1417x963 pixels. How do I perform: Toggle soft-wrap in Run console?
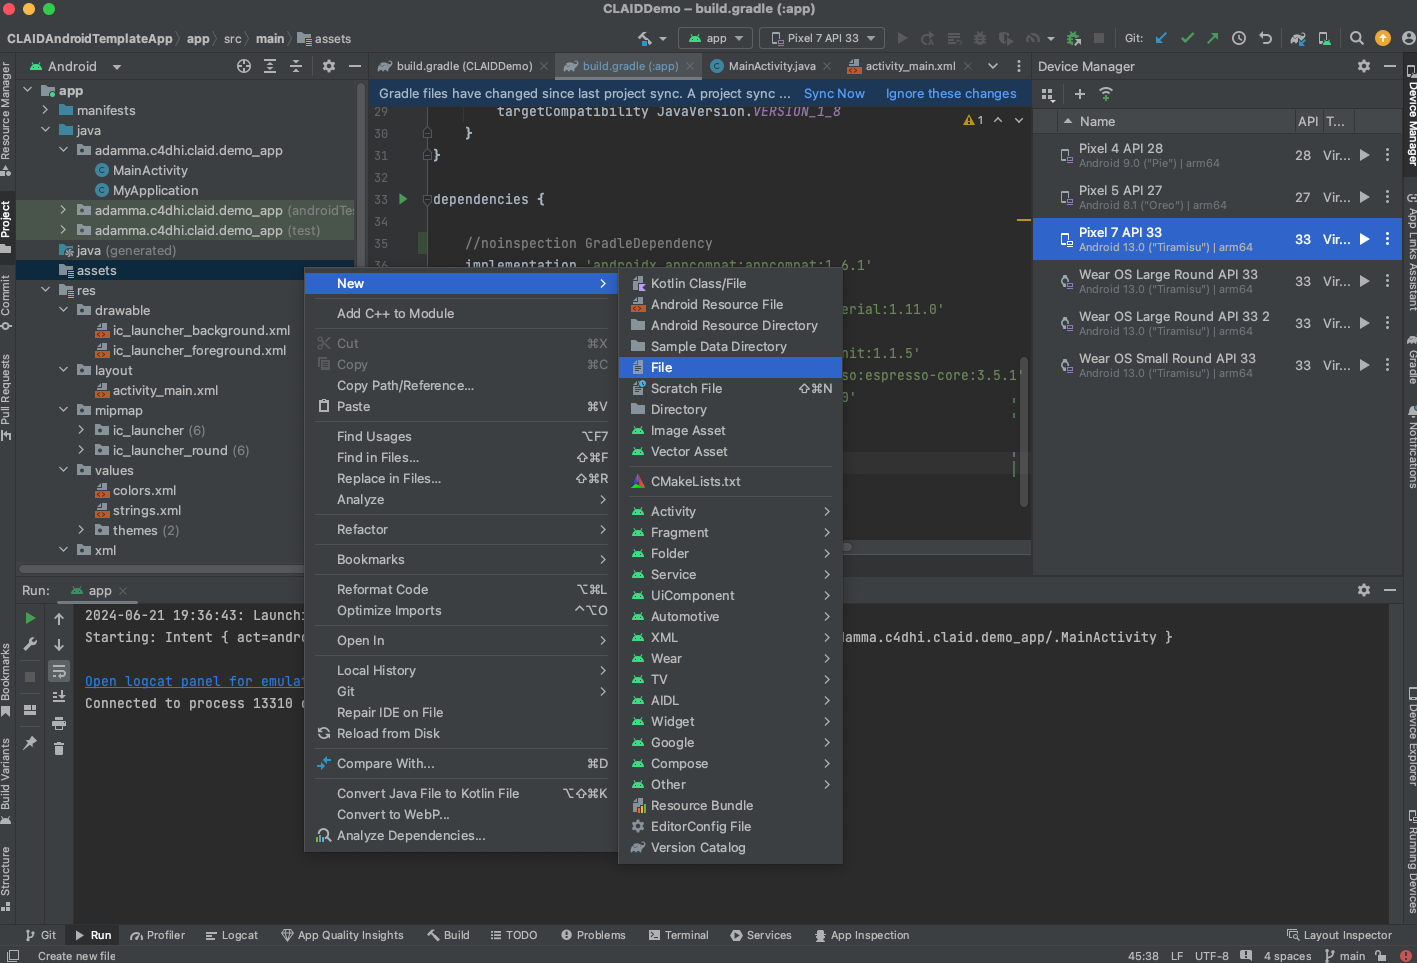tap(59, 671)
